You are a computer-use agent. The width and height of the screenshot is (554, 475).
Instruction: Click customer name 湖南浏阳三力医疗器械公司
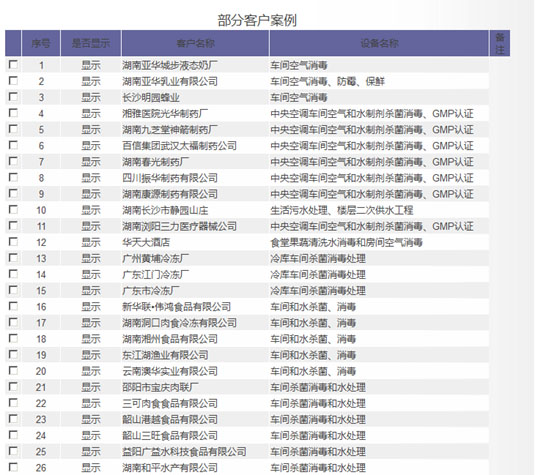[179, 227]
